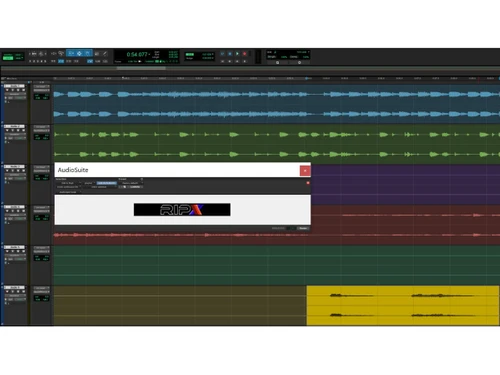500x375 pixels.
Task: Click the right zoom button under Grid and Nudge
Action: click(x=299, y=62)
